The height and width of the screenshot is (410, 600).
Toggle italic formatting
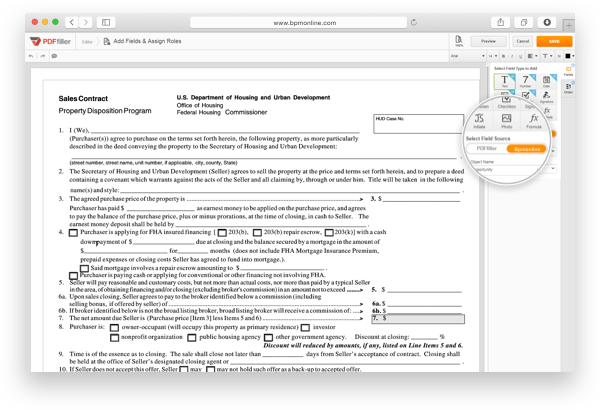[x=512, y=56]
